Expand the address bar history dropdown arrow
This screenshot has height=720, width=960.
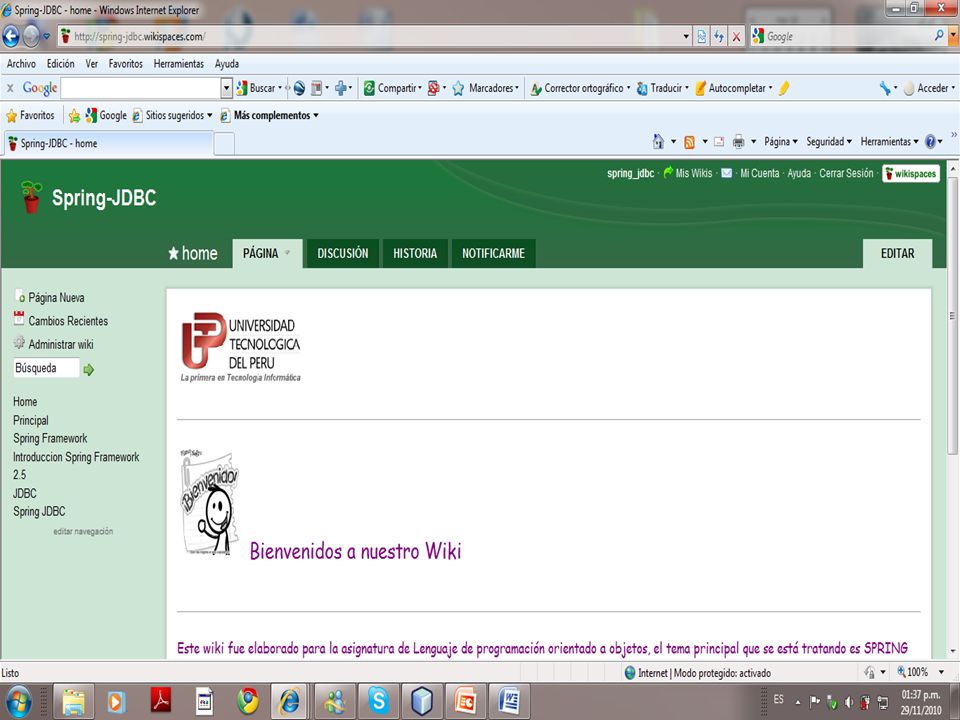[686, 37]
